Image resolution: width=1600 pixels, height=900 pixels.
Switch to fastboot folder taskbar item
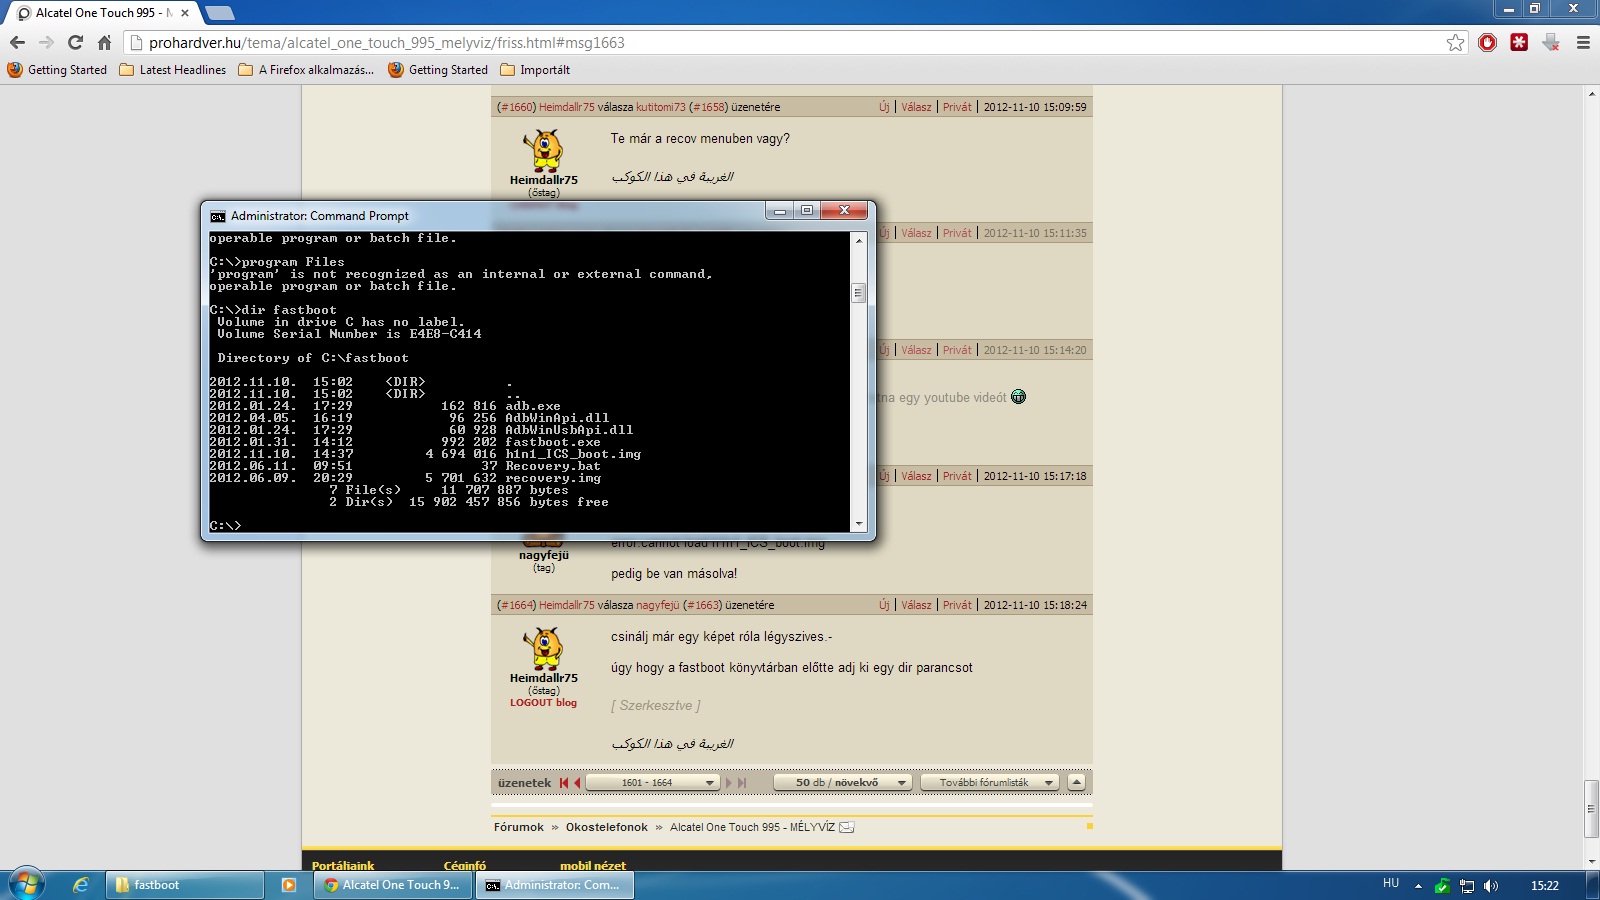tap(185, 885)
